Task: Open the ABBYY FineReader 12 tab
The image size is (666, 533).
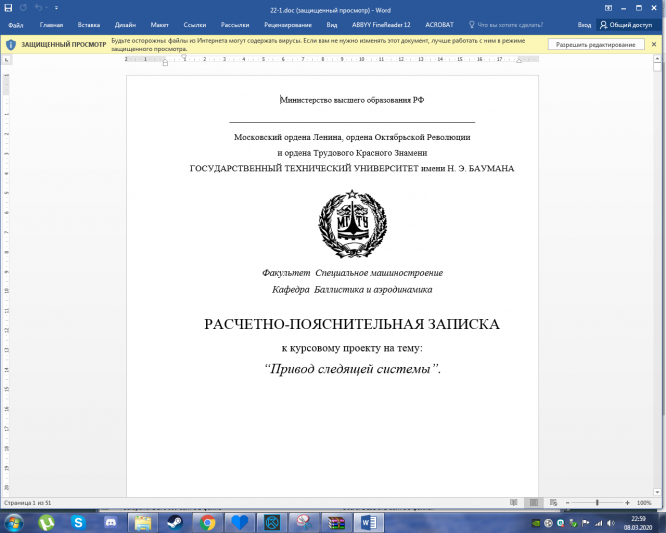Action: point(381,25)
